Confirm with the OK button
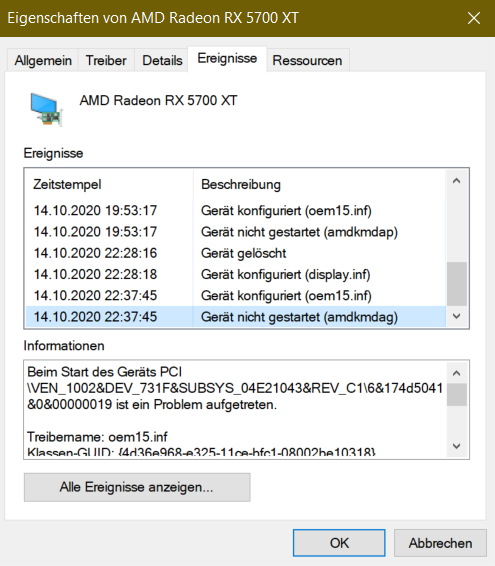 coord(339,543)
